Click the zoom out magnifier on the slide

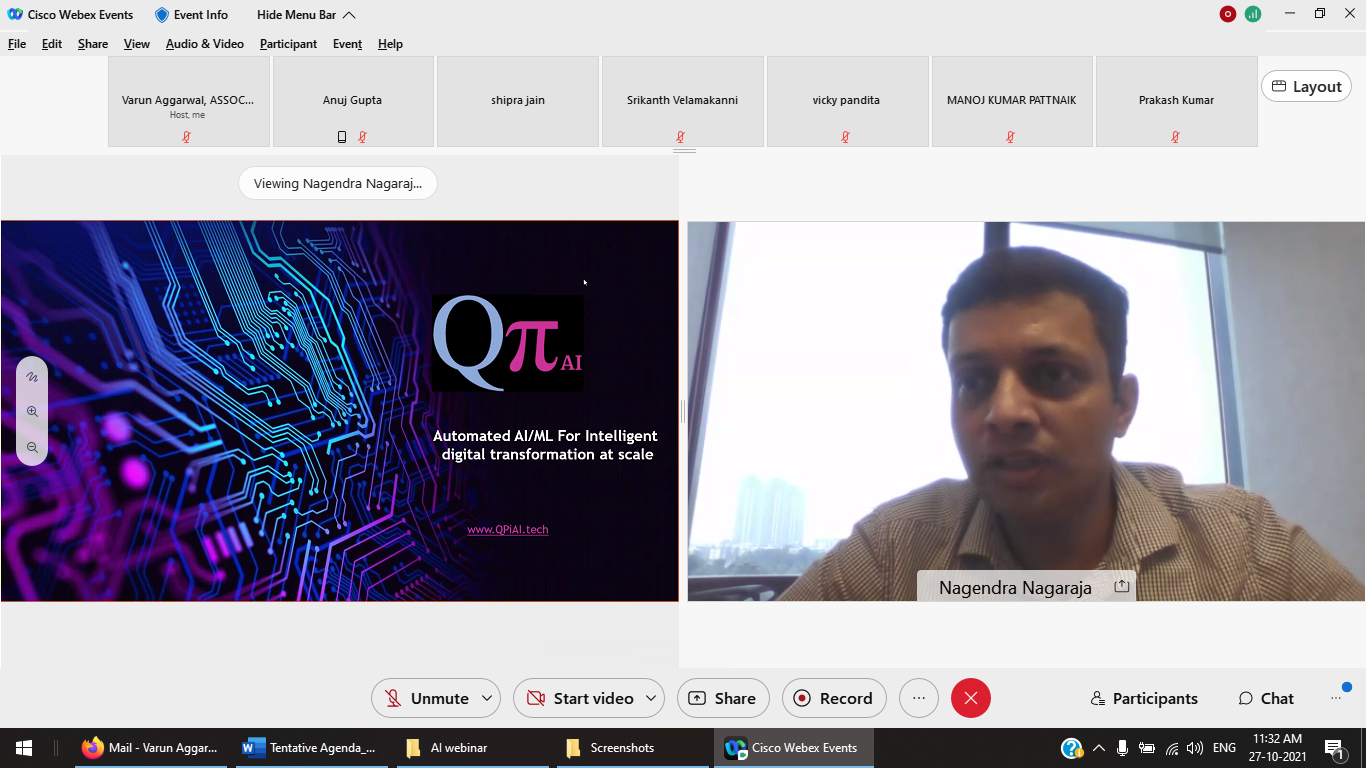coord(32,448)
